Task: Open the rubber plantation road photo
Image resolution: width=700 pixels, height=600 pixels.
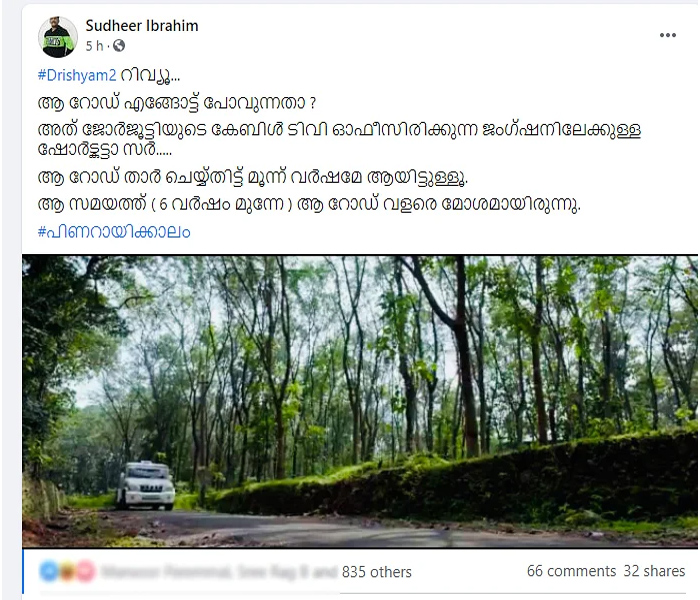Action: point(360,401)
